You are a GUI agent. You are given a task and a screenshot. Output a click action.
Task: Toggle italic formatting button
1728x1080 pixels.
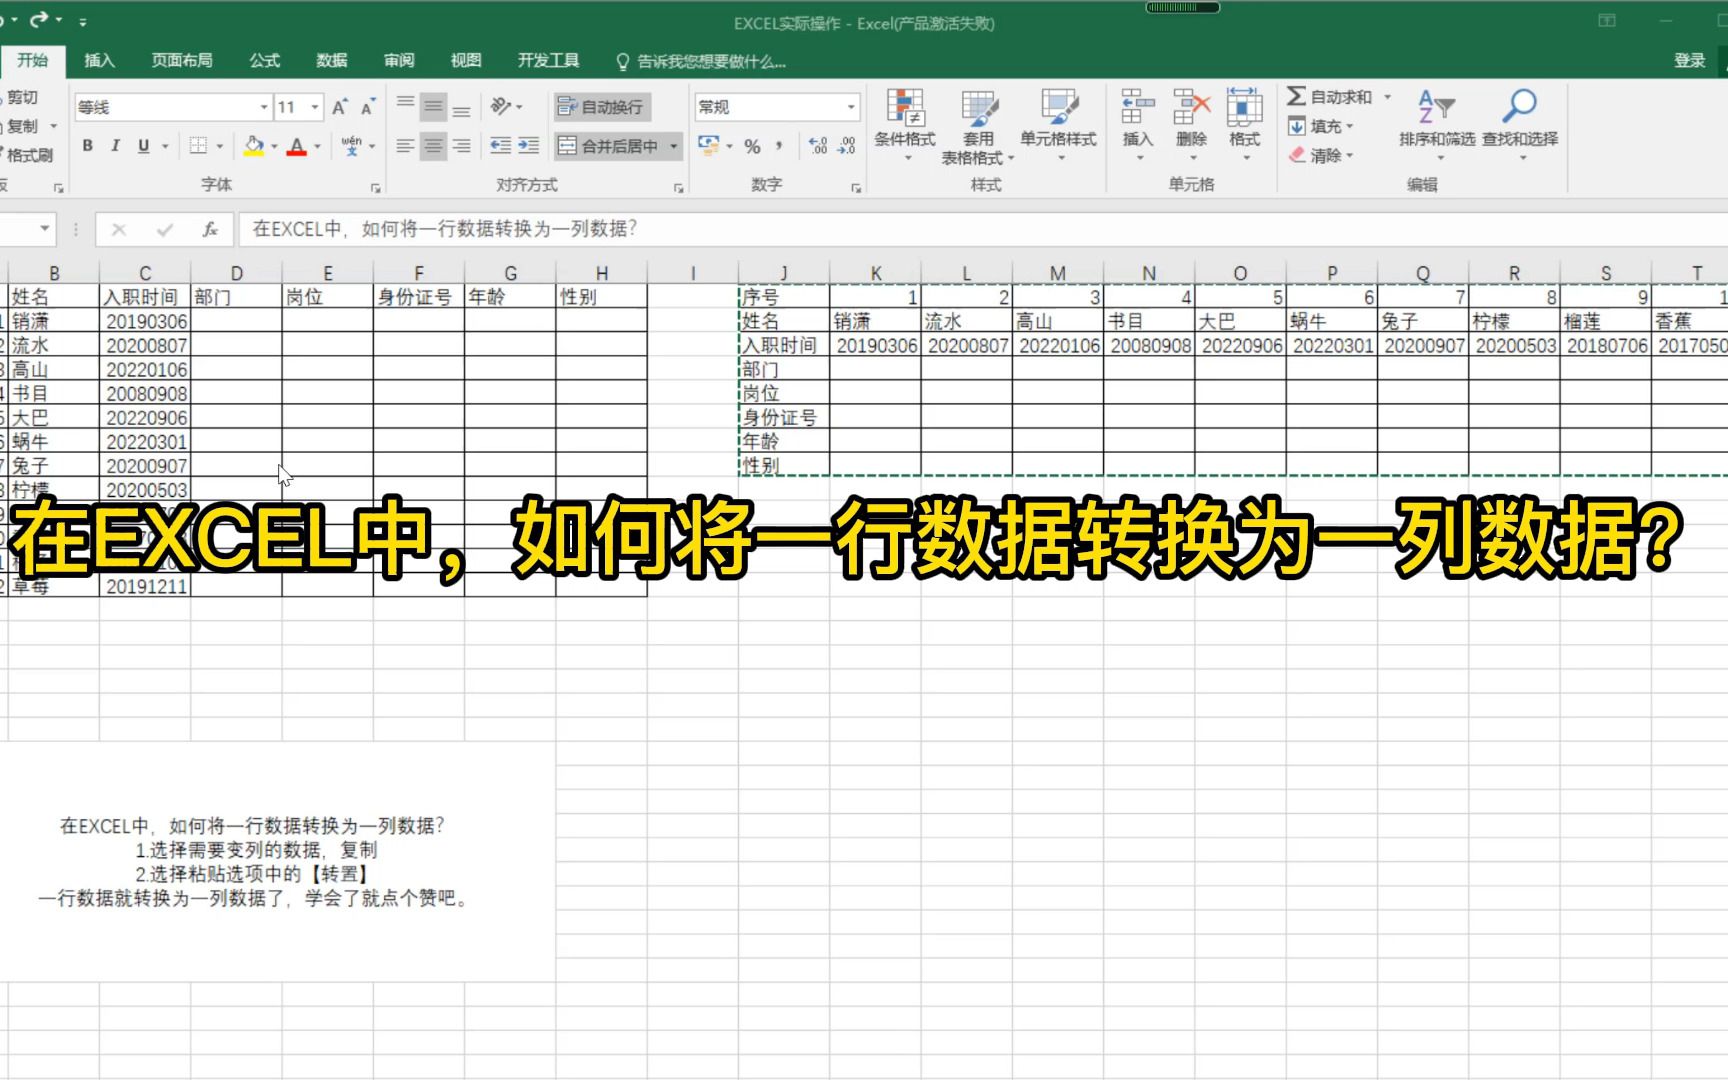click(115, 146)
